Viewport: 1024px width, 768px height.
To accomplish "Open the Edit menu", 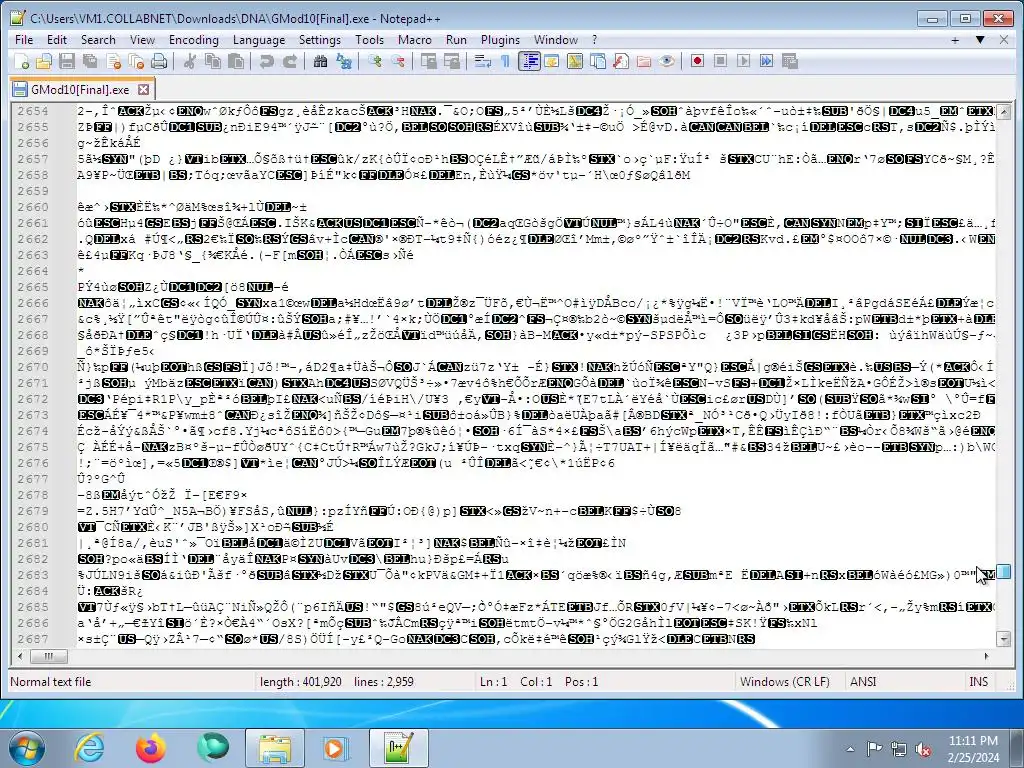I will [57, 40].
